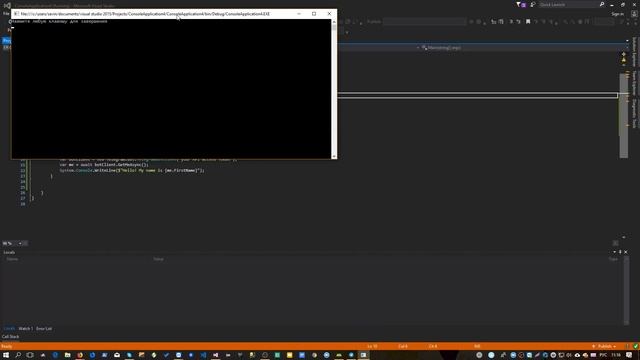This screenshot has height=360, width=640.
Task: Click the Sign in link
Action: tap(618, 14)
